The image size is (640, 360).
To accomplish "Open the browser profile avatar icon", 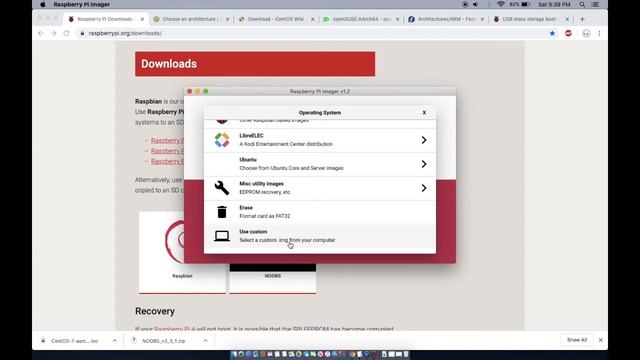I will pos(586,33).
